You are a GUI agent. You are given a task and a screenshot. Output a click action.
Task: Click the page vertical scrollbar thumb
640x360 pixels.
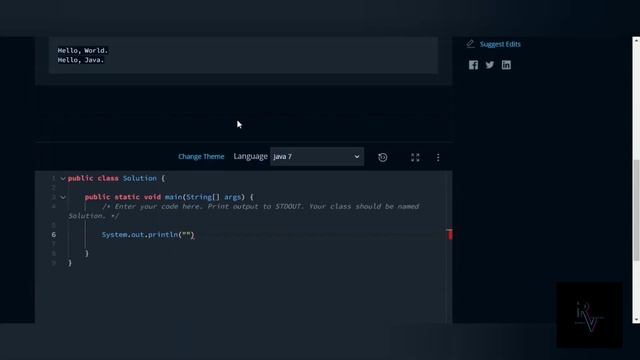tap(636, 210)
